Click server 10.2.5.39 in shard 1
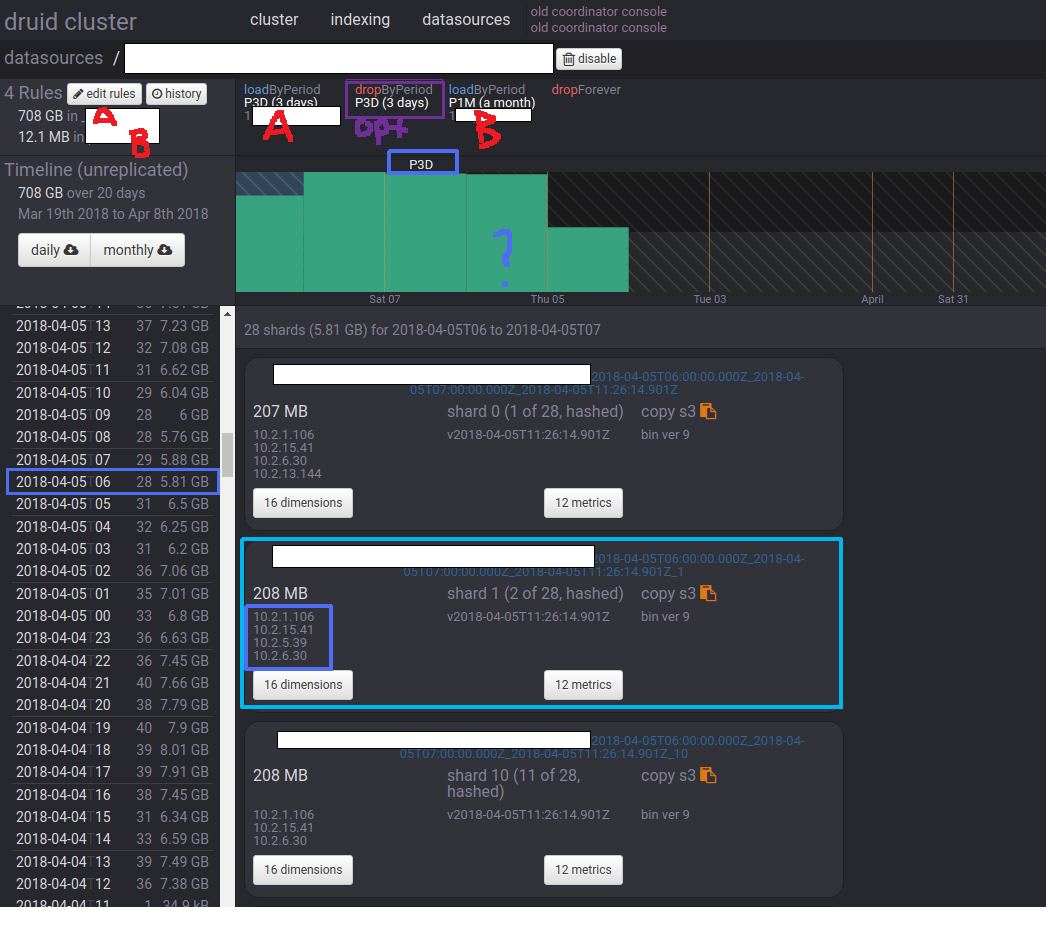Viewport: 1048px width, 930px height. pos(280,643)
